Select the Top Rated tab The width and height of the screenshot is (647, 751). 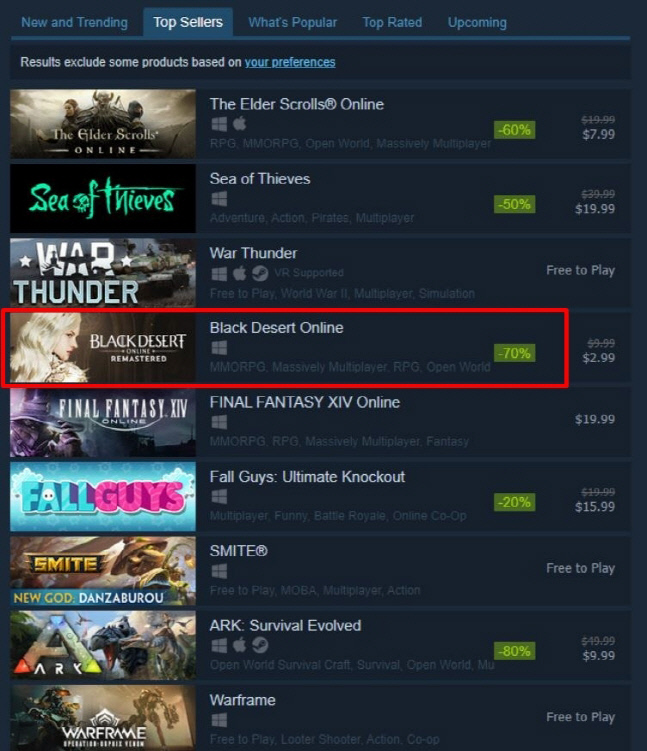pos(392,23)
